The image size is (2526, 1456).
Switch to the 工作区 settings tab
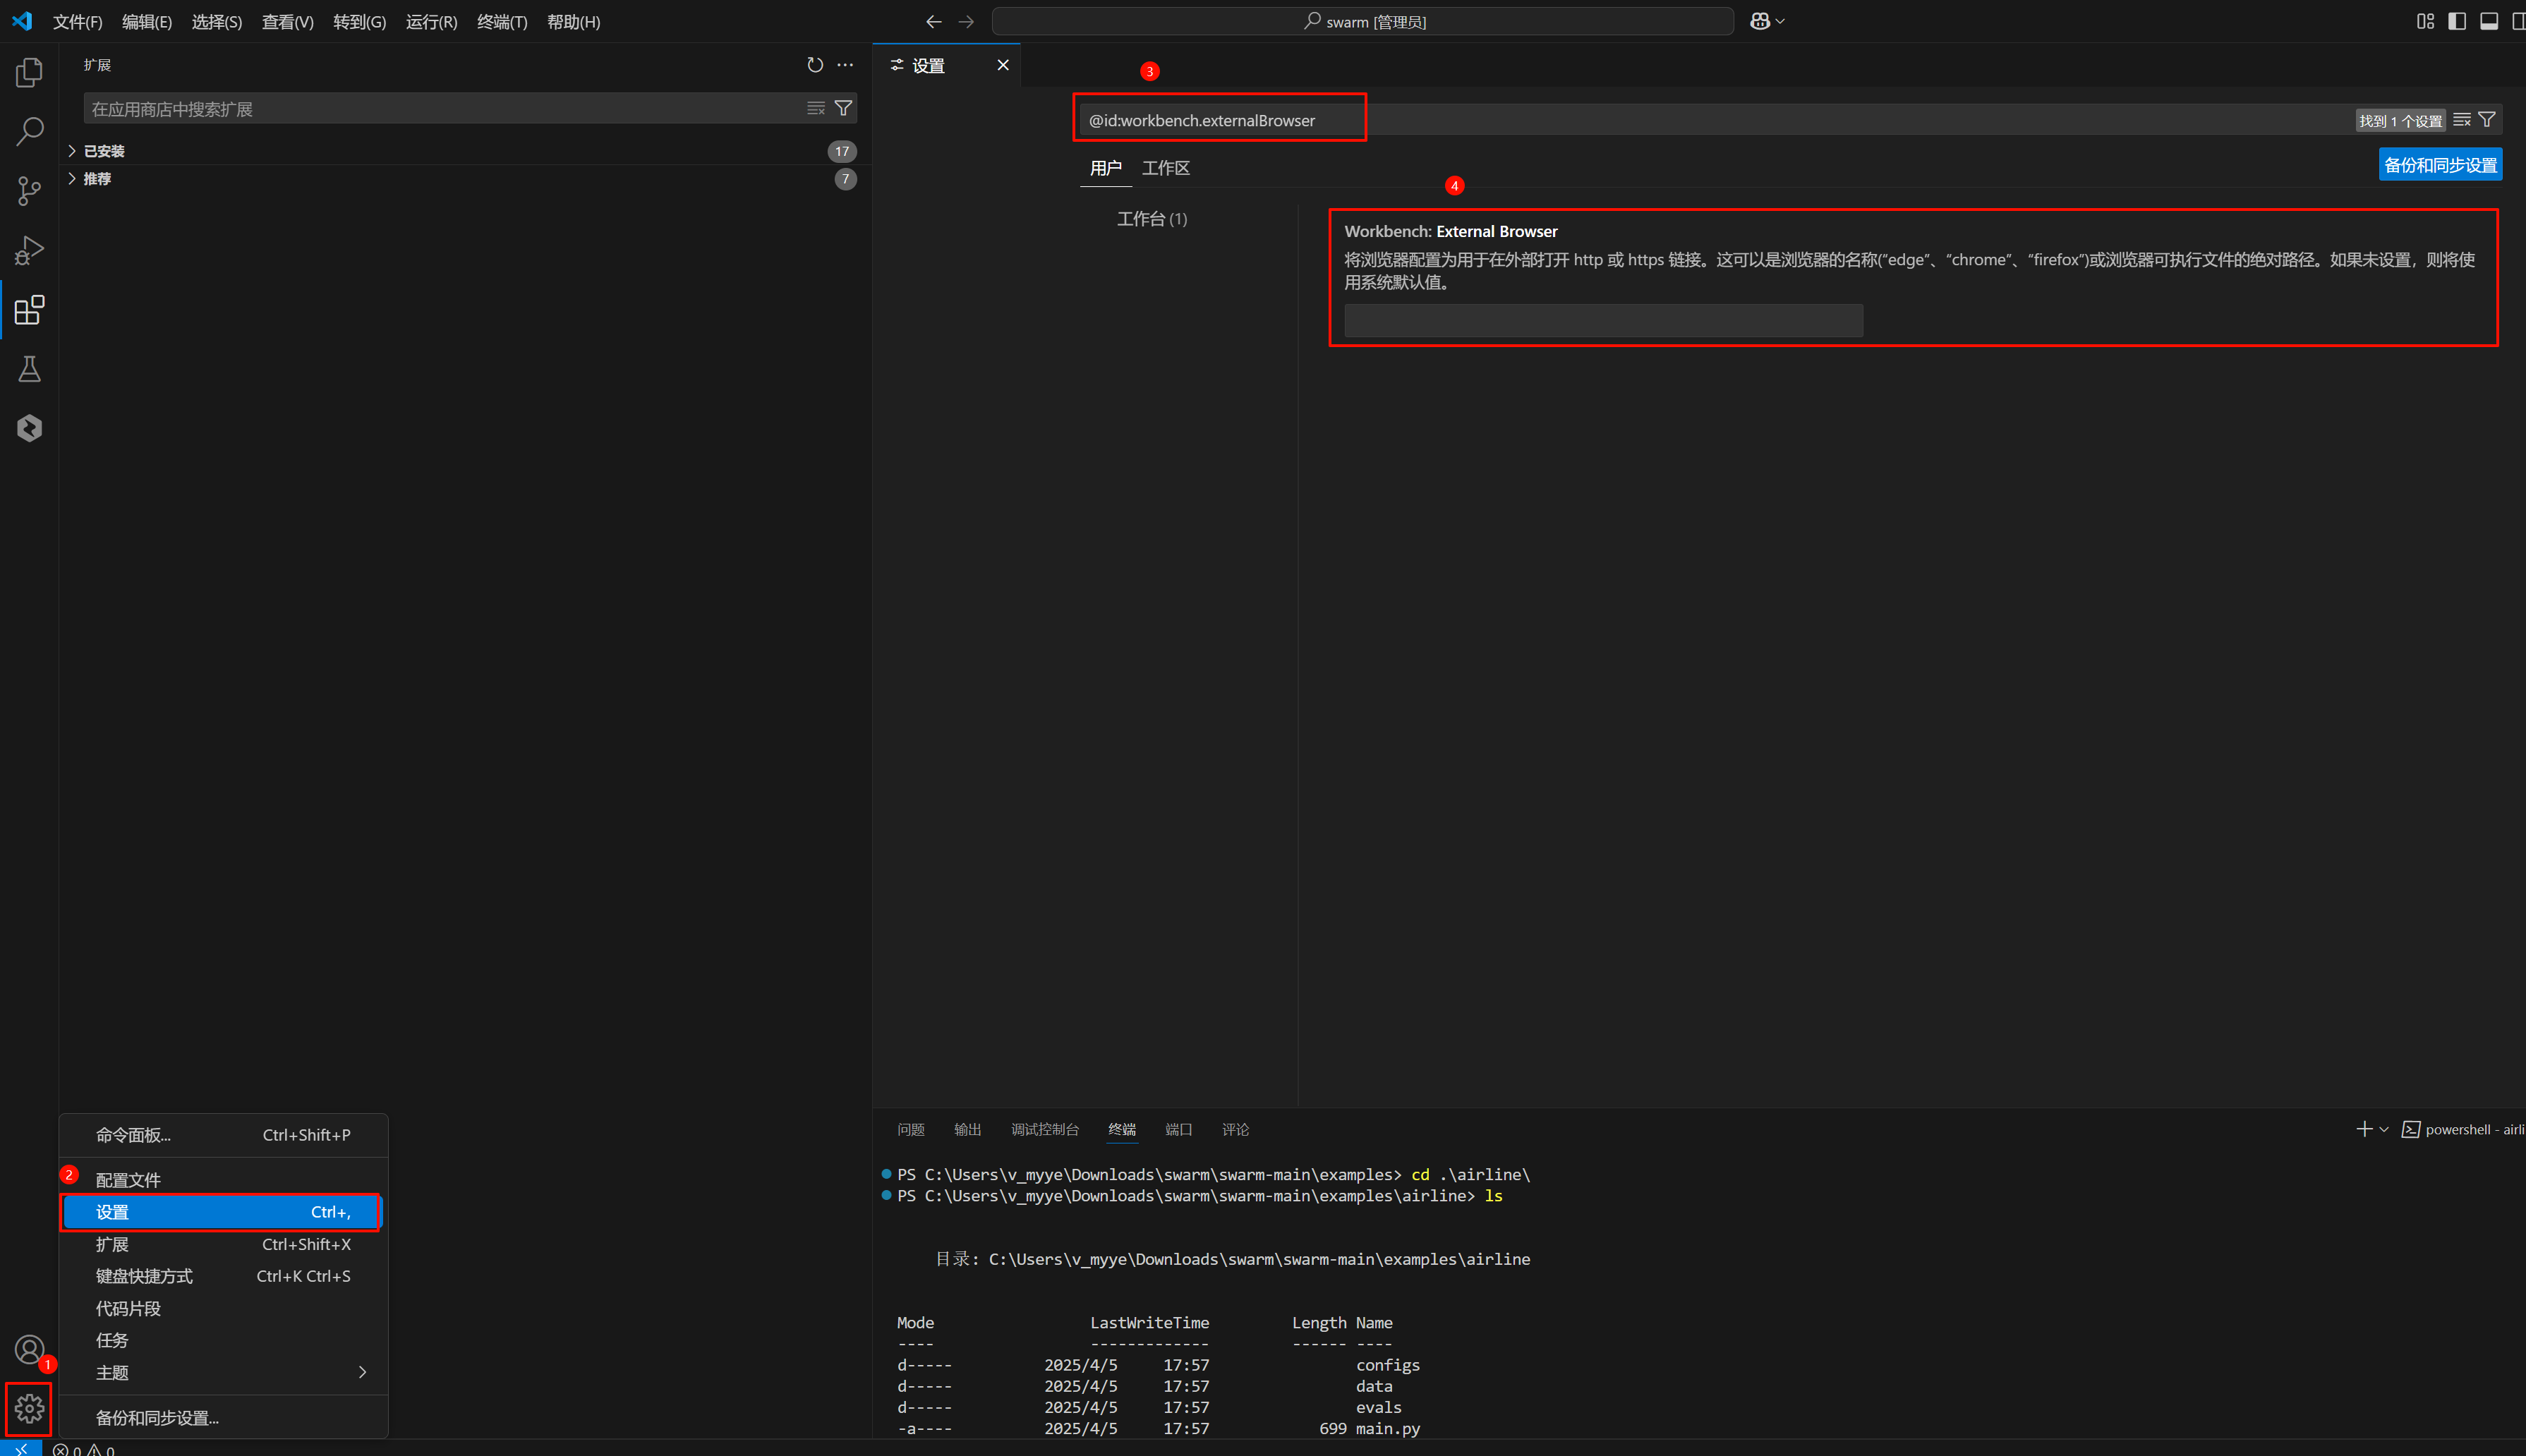tap(1165, 168)
